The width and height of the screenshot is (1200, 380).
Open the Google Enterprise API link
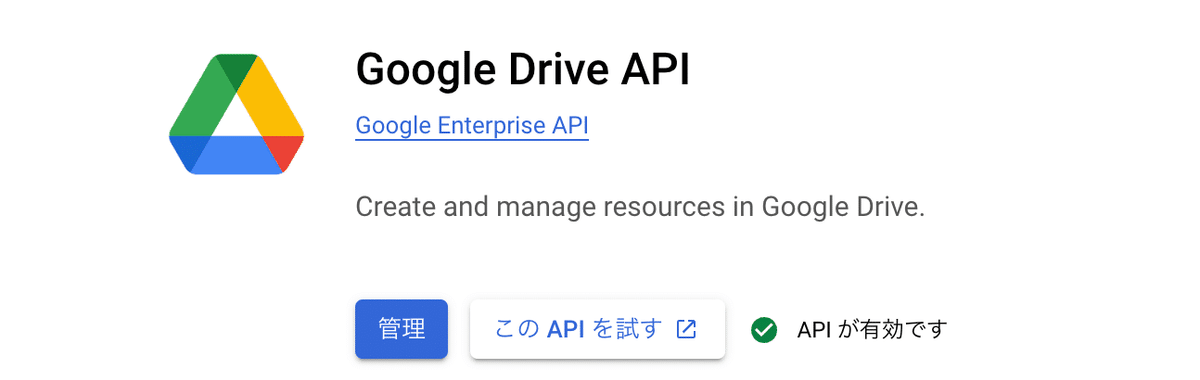click(472, 126)
